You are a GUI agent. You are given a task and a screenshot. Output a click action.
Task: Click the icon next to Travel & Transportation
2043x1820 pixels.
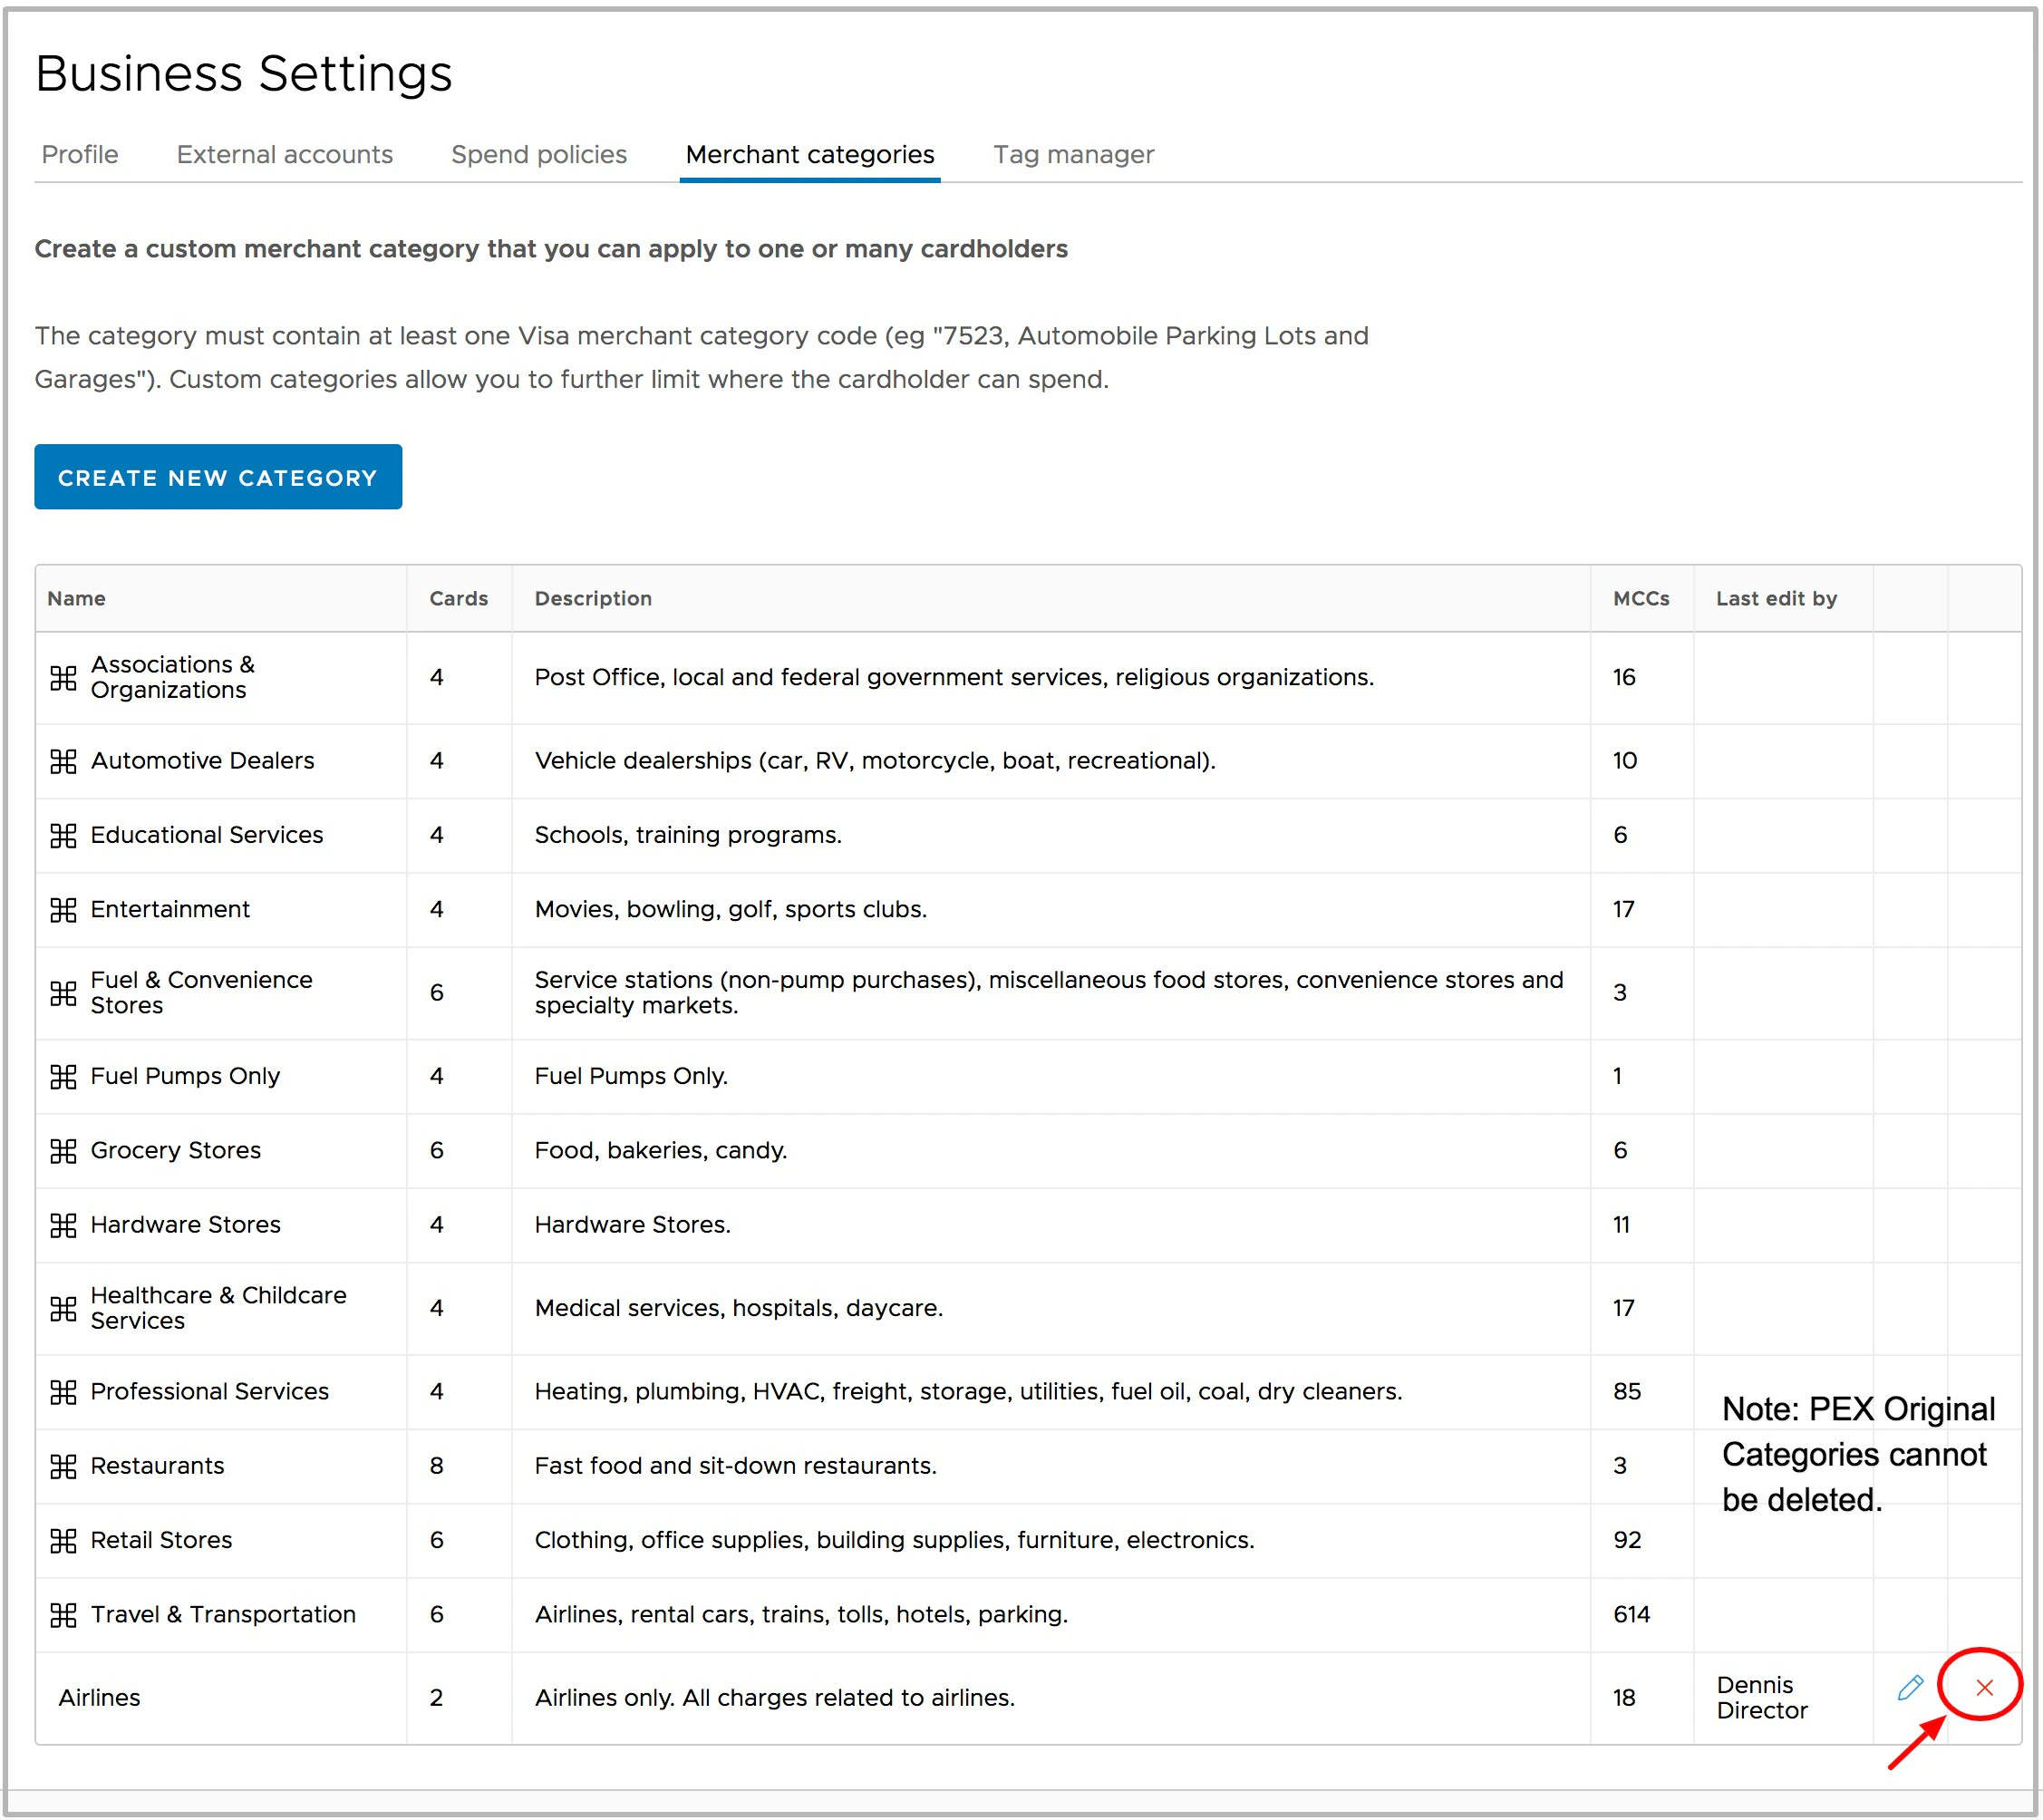[x=63, y=1615]
